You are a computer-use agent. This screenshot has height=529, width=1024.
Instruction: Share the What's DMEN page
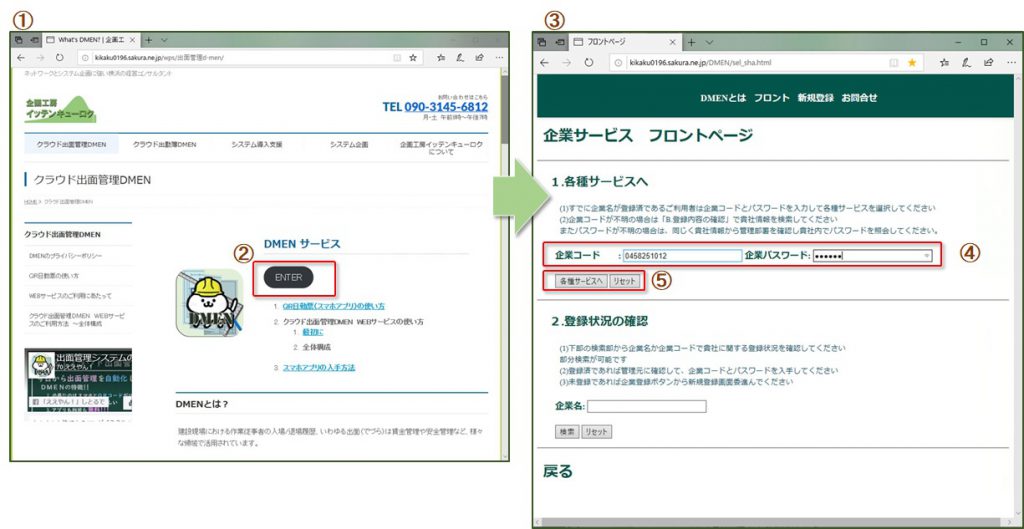click(x=479, y=57)
